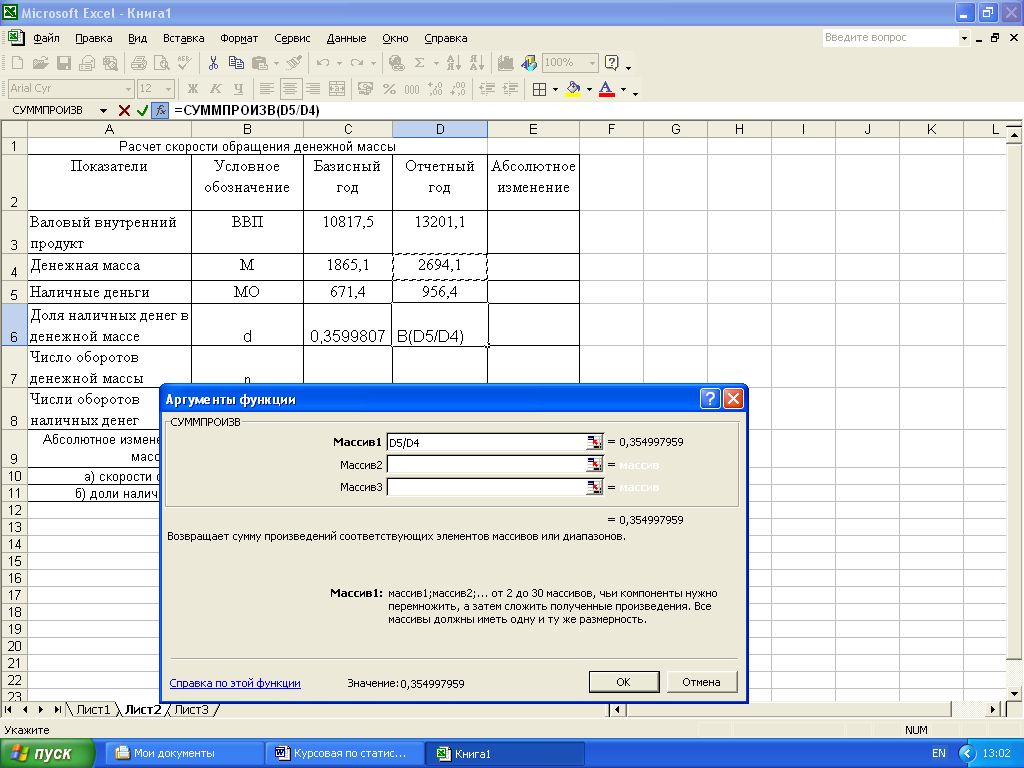Apply Percent style
This screenshot has width=1024, height=768.
(x=389, y=89)
